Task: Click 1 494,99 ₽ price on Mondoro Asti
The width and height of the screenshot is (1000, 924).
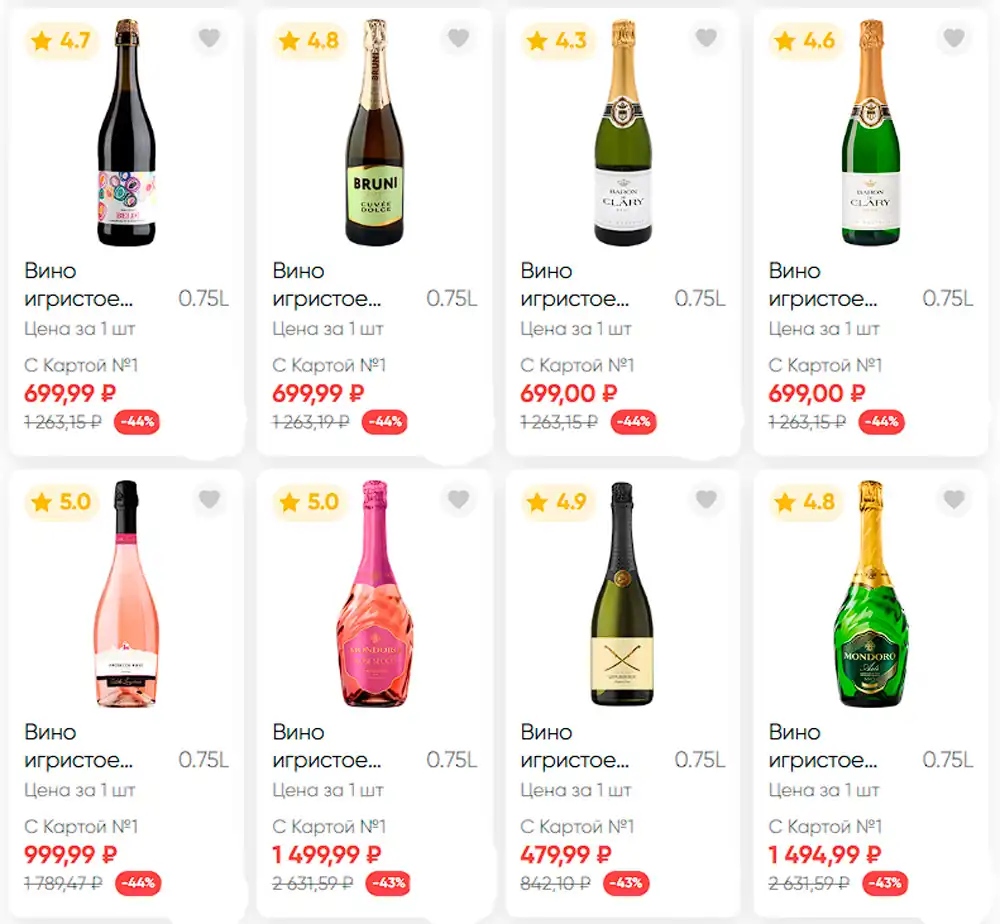Action: 824,855
